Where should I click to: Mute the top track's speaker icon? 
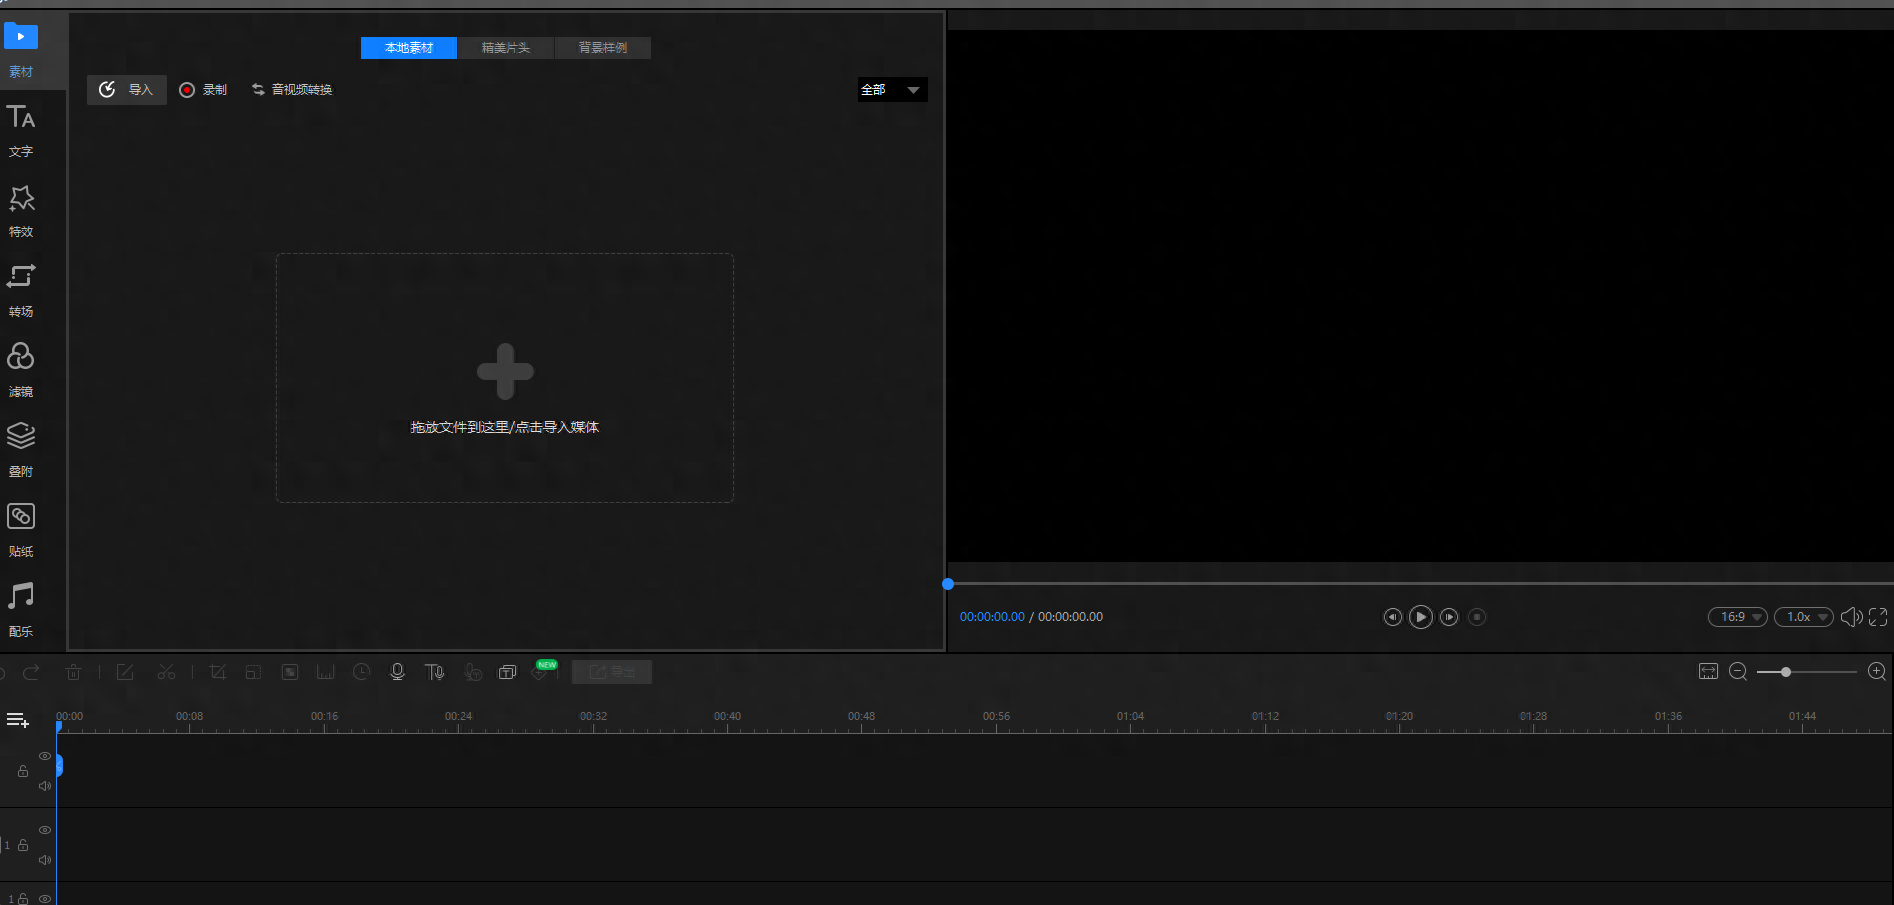pos(45,786)
